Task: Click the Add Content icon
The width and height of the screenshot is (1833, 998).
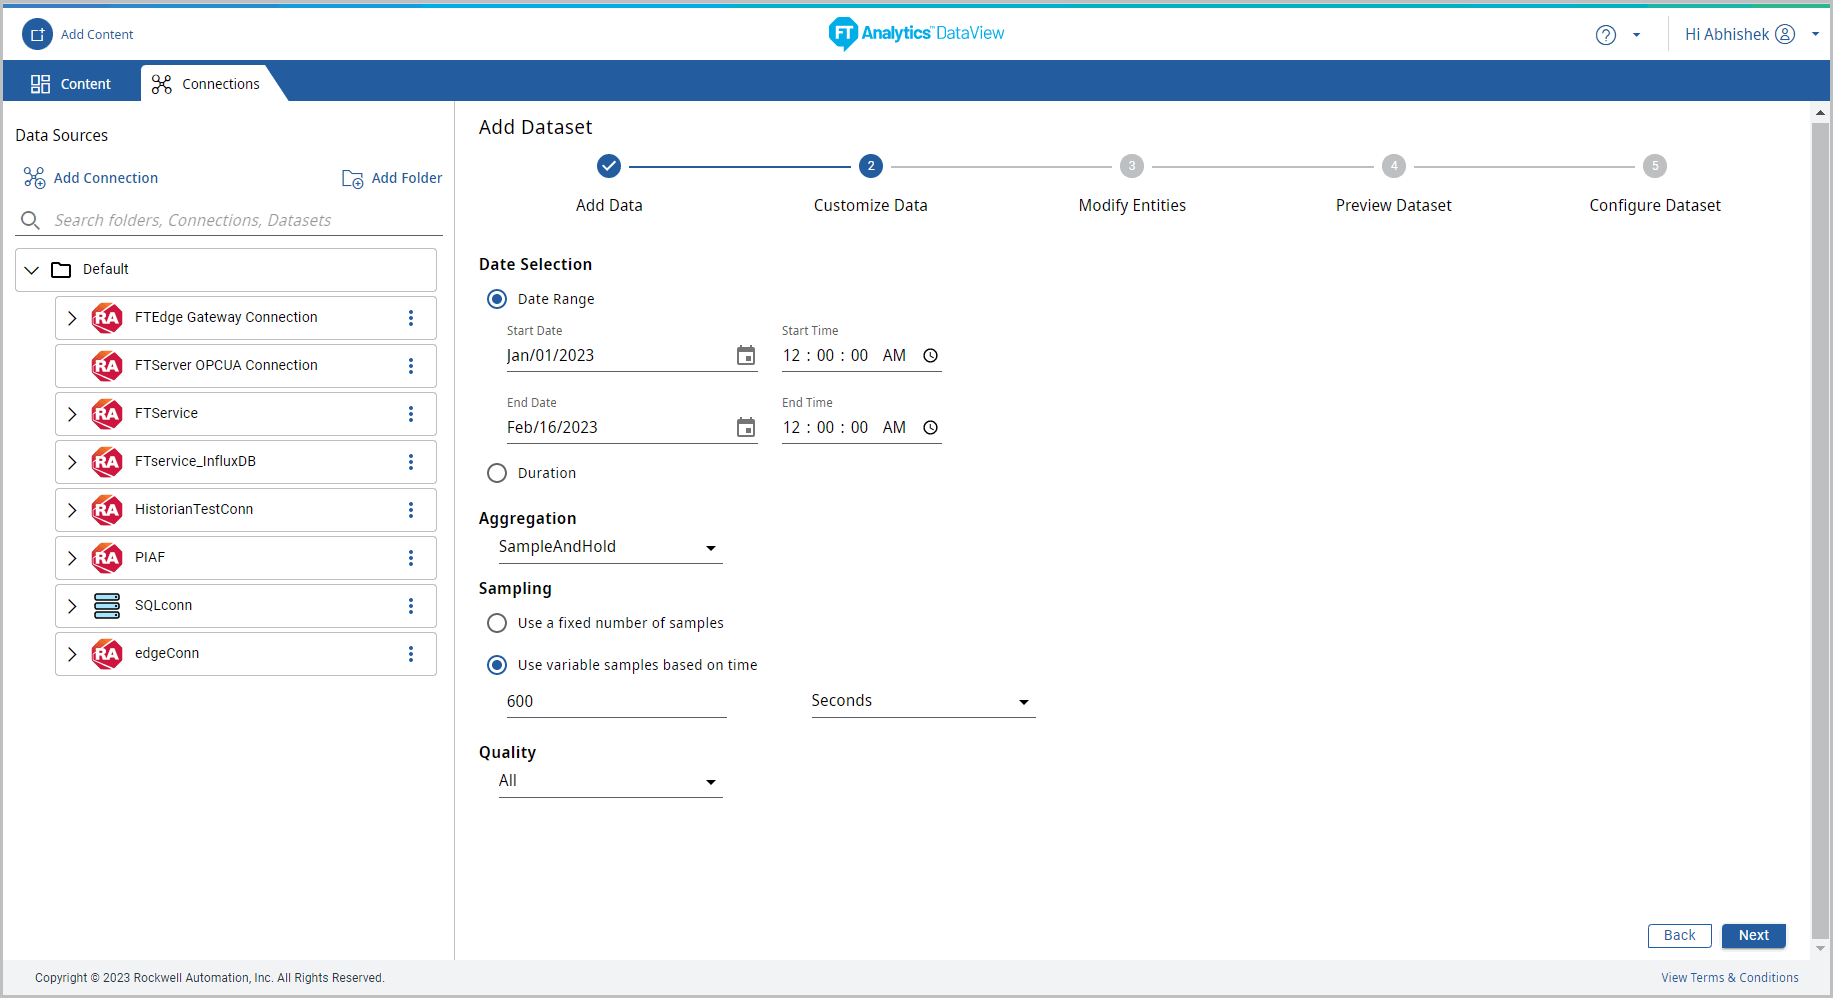Action: (x=37, y=34)
